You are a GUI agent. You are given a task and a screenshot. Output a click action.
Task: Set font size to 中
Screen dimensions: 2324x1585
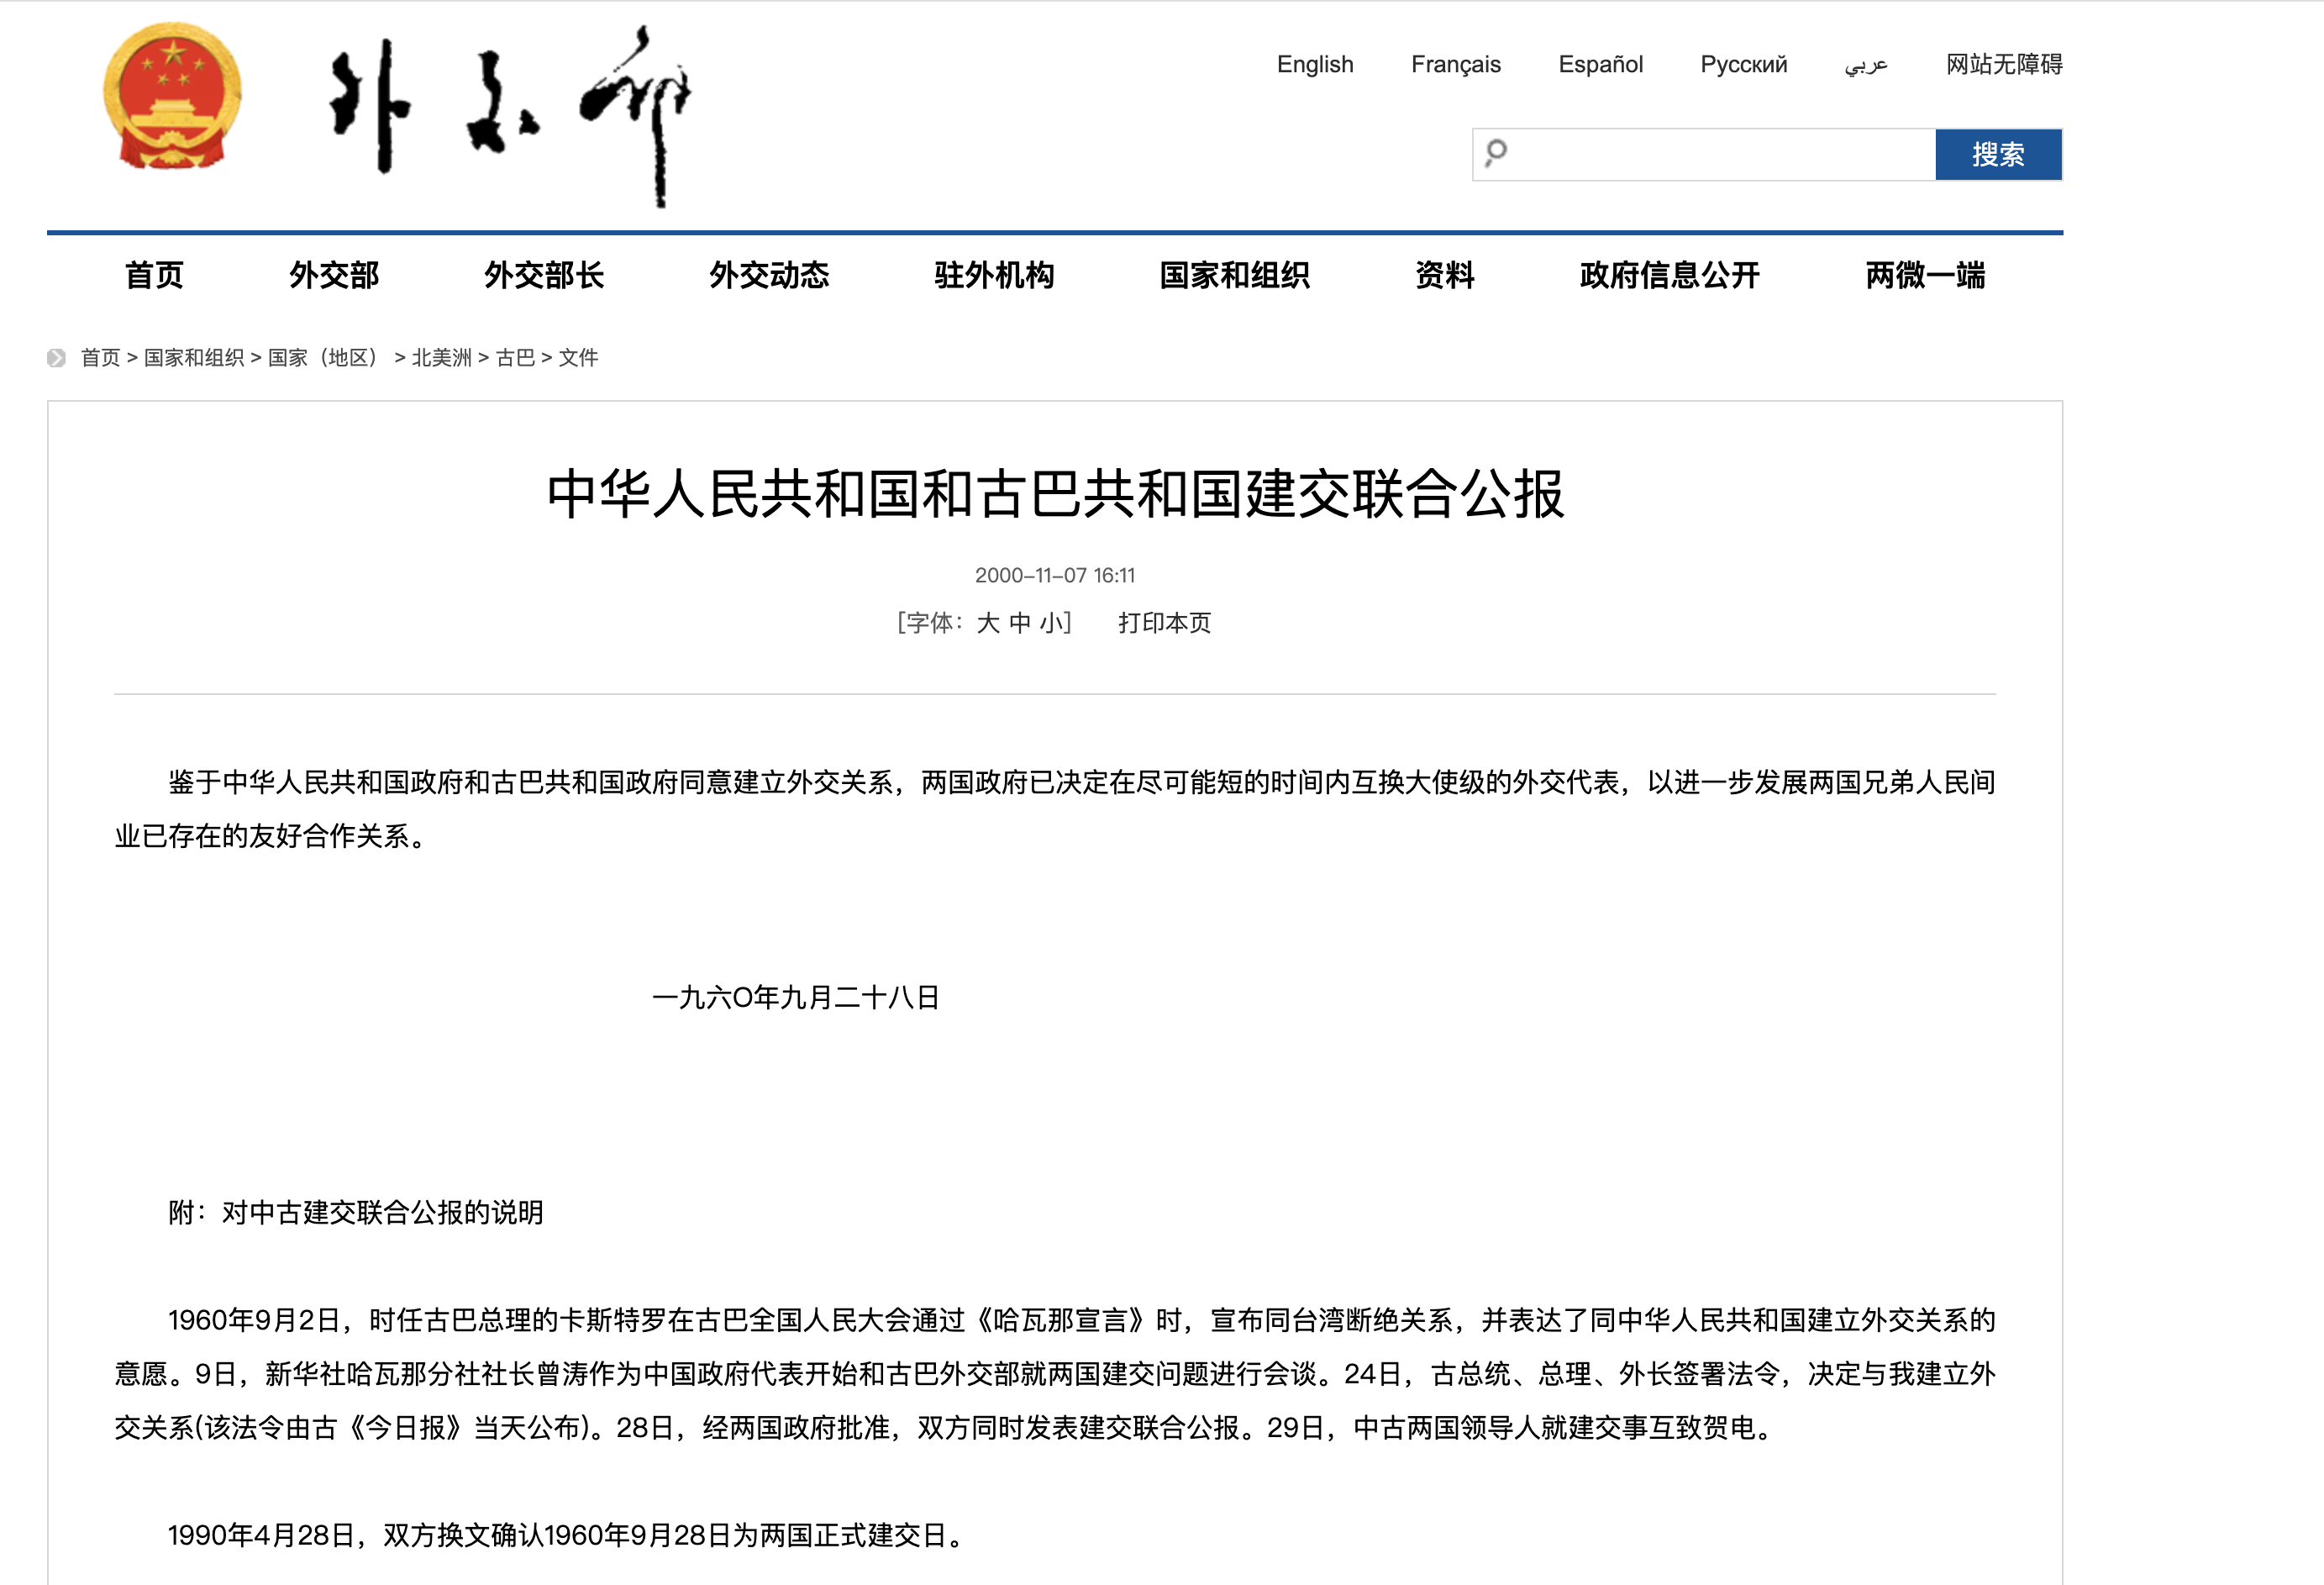[x=1019, y=623]
